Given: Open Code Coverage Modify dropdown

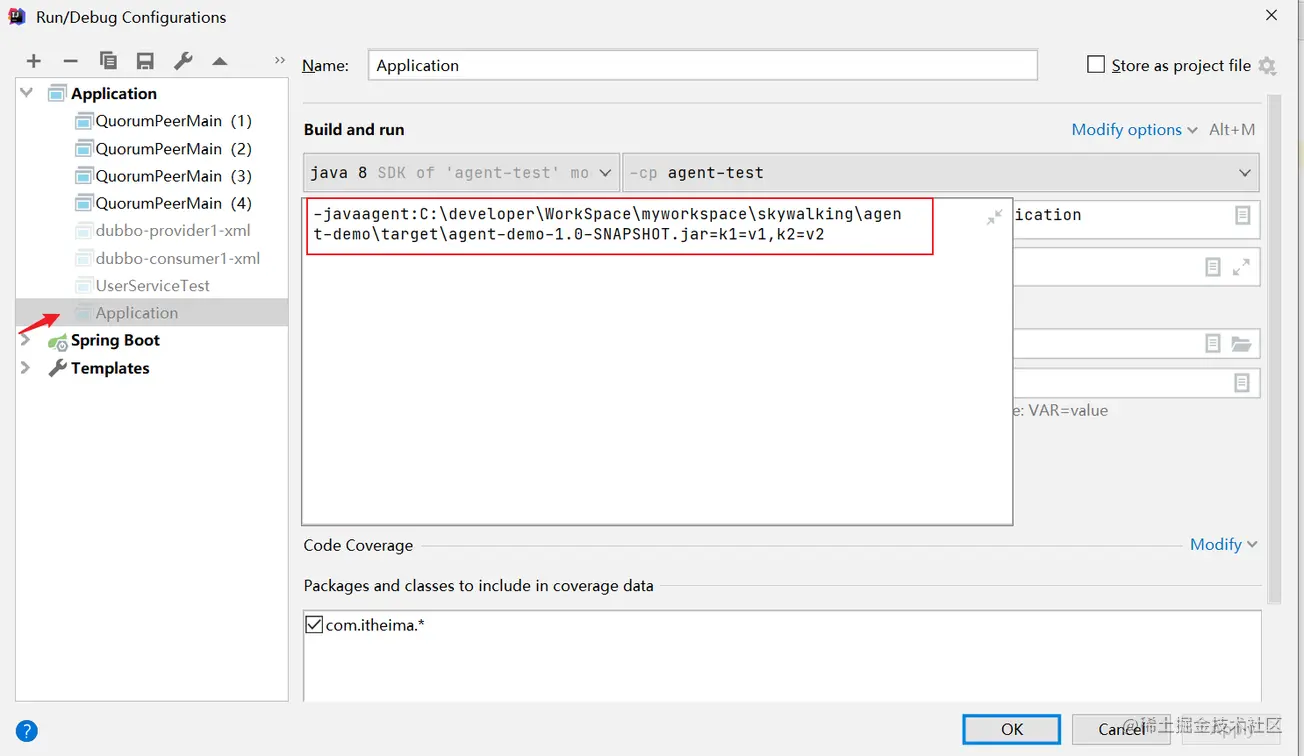Looking at the screenshot, I should click(1224, 544).
